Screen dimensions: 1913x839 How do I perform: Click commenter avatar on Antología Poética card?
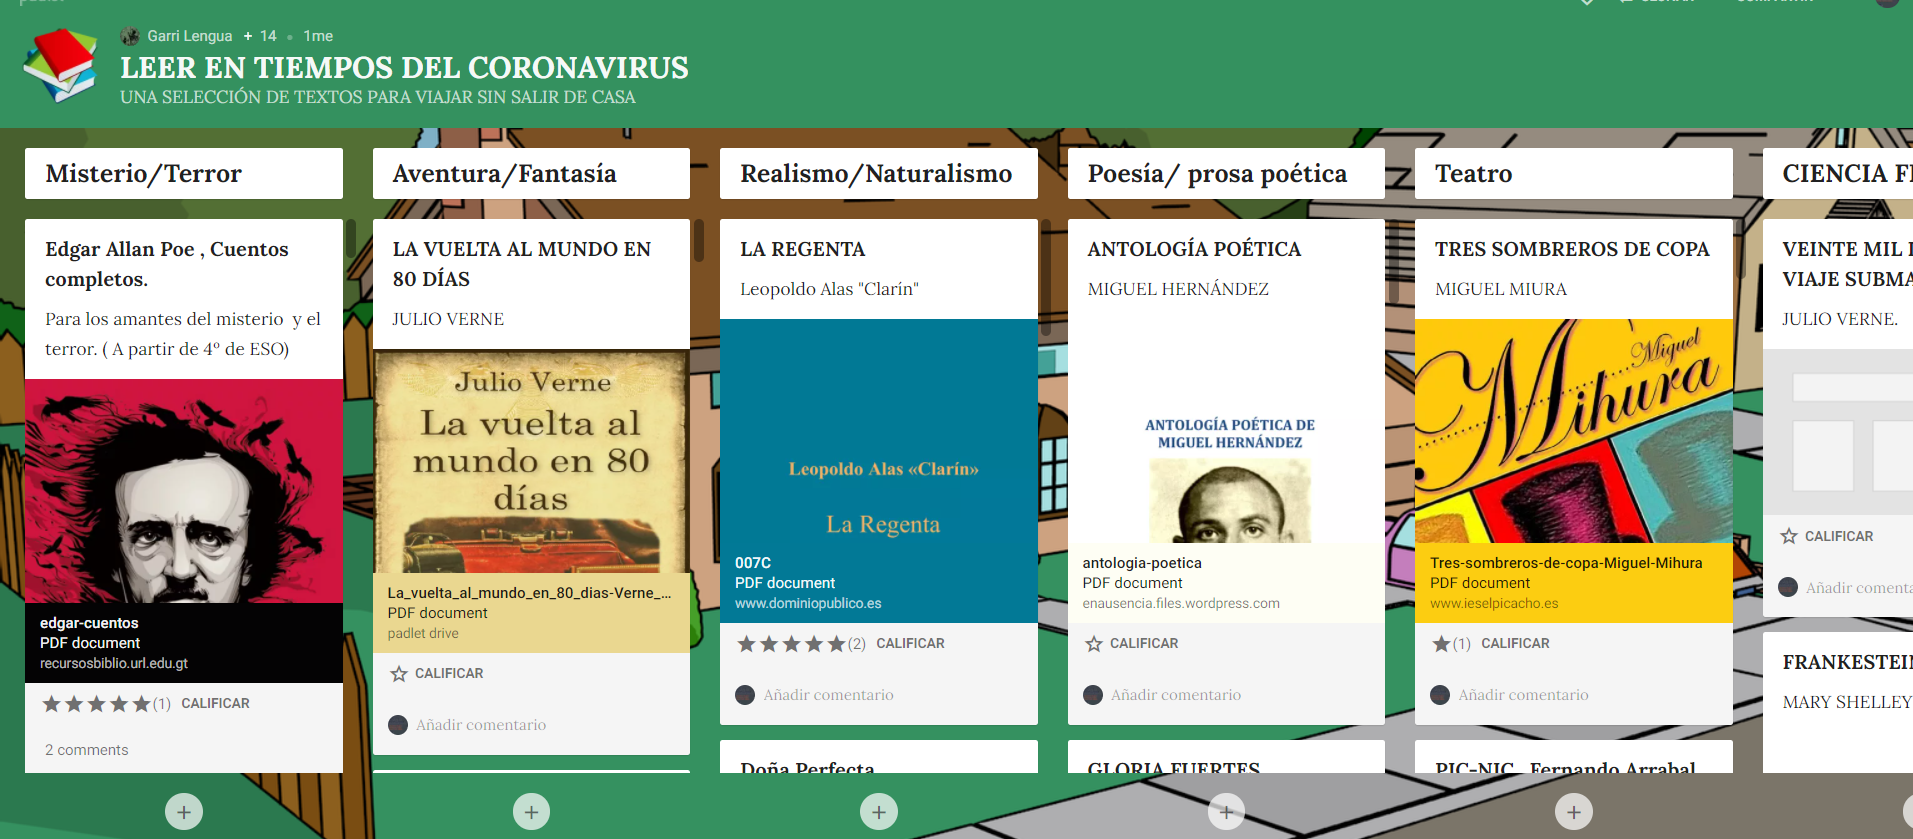(1093, 695)
